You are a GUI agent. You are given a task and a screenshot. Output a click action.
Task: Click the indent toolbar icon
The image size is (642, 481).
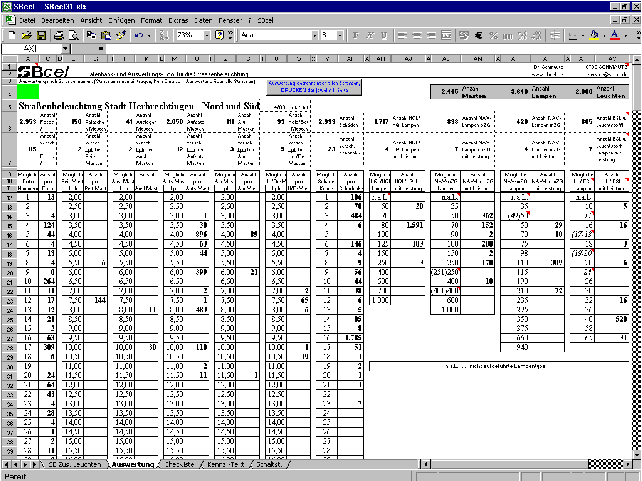(555, 36)
